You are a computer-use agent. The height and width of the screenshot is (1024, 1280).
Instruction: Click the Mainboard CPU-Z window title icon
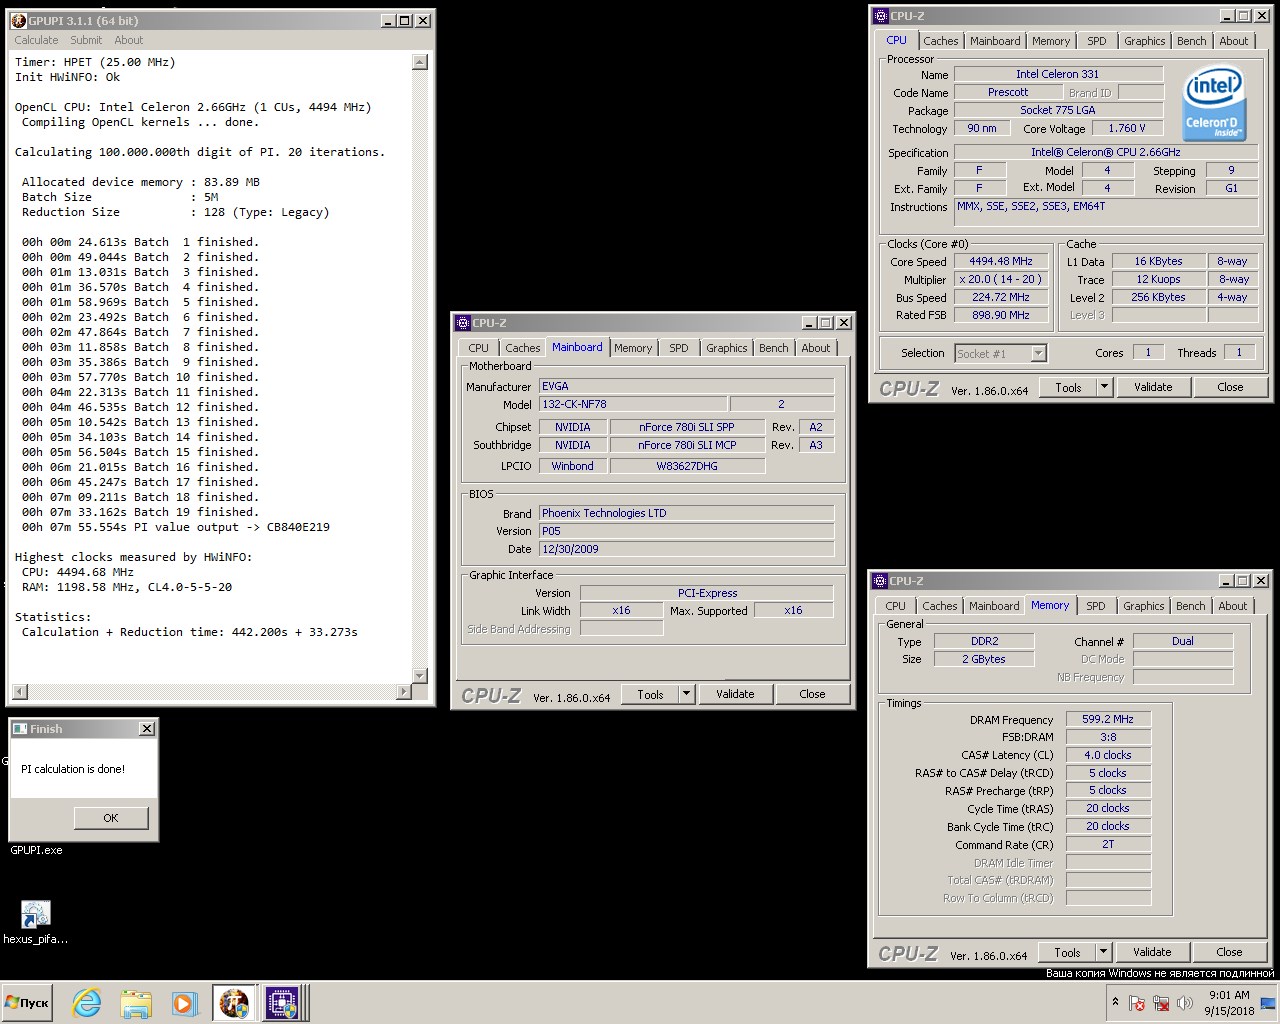pos(463,323)
